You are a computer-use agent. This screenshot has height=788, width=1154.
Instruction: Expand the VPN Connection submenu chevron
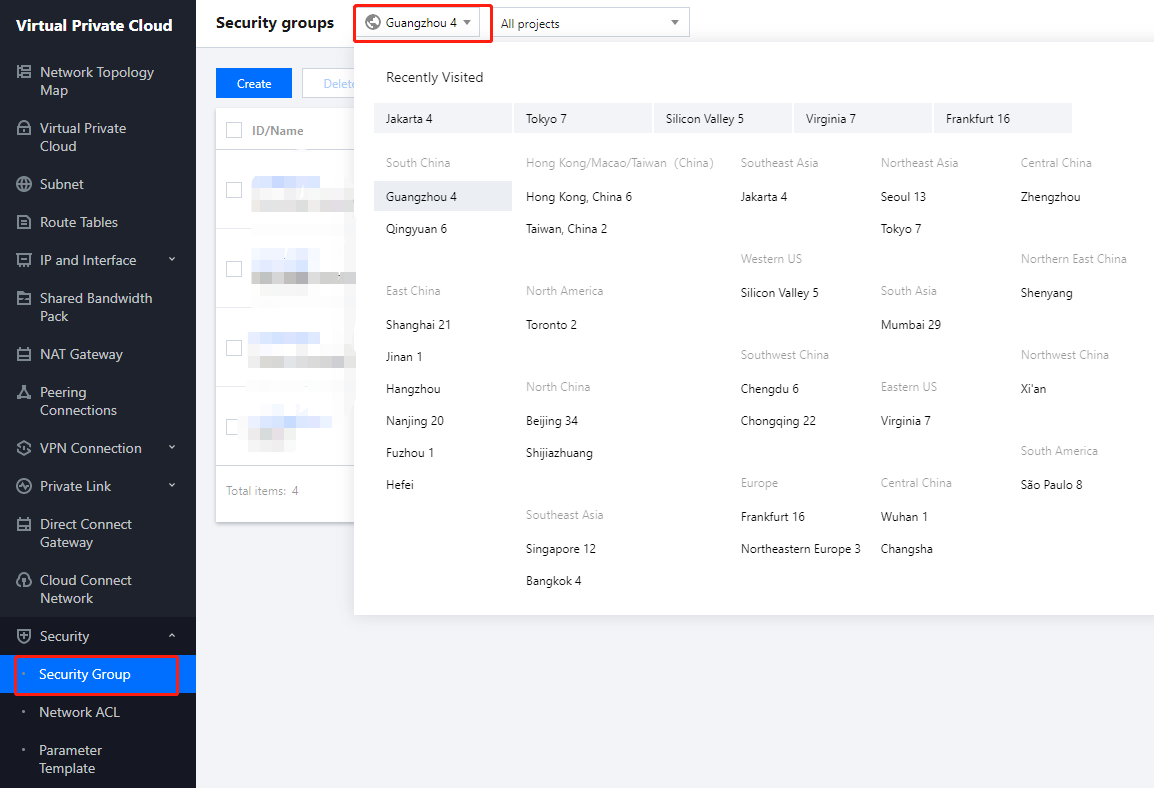coord(172,447)
